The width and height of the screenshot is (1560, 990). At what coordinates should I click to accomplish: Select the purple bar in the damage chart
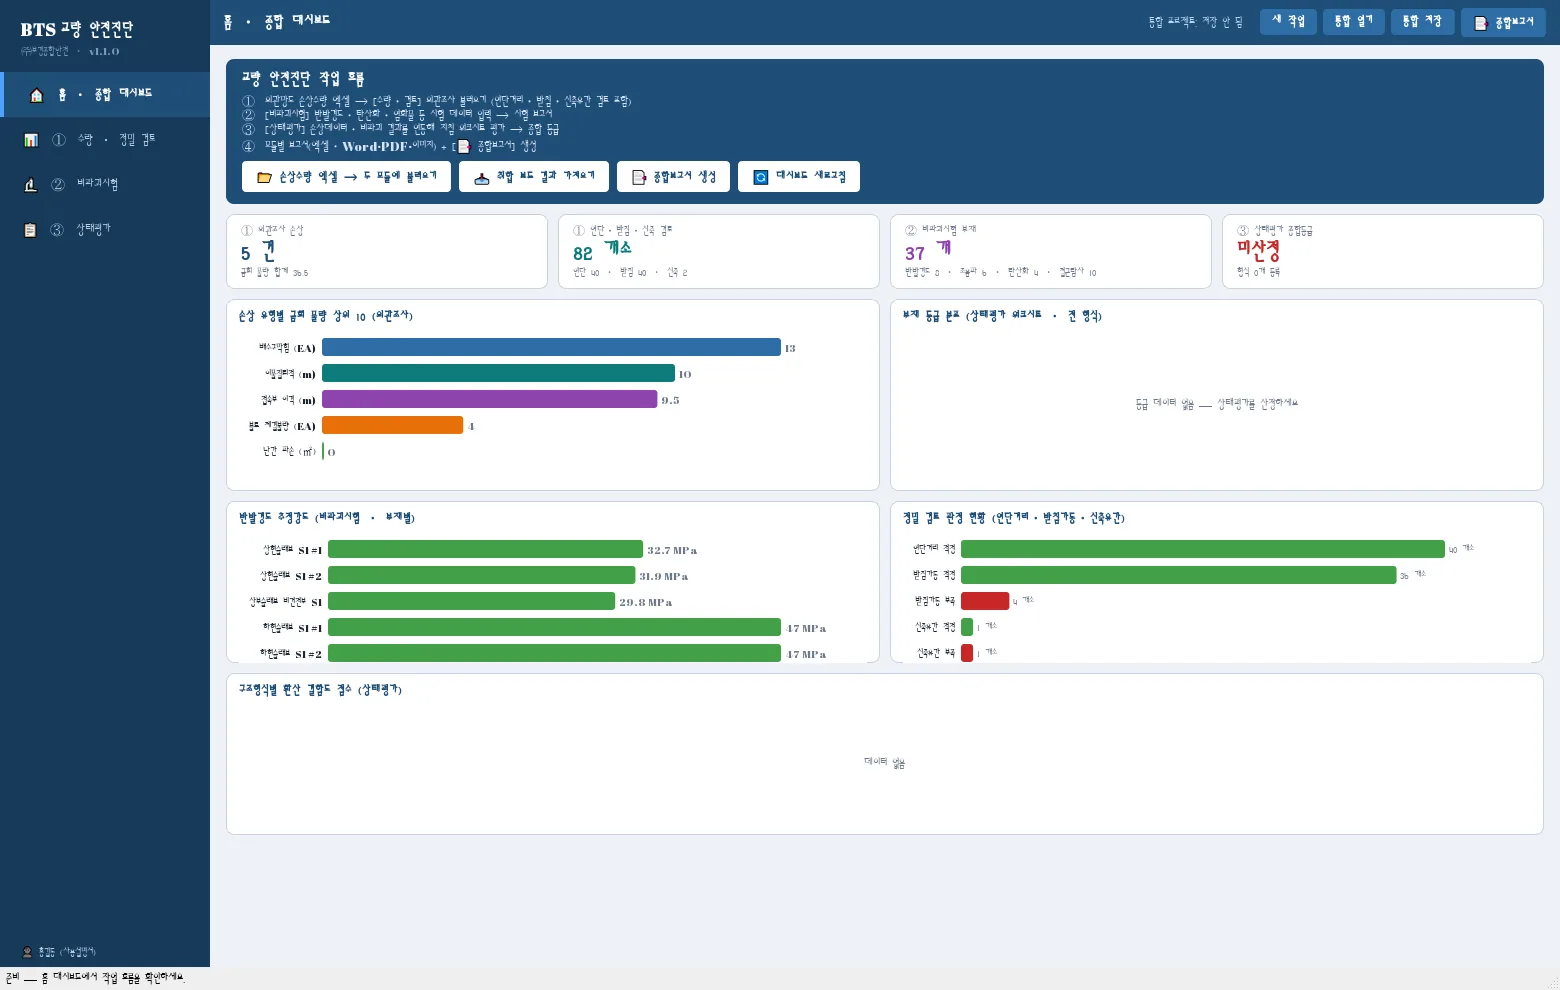[489, 399]
